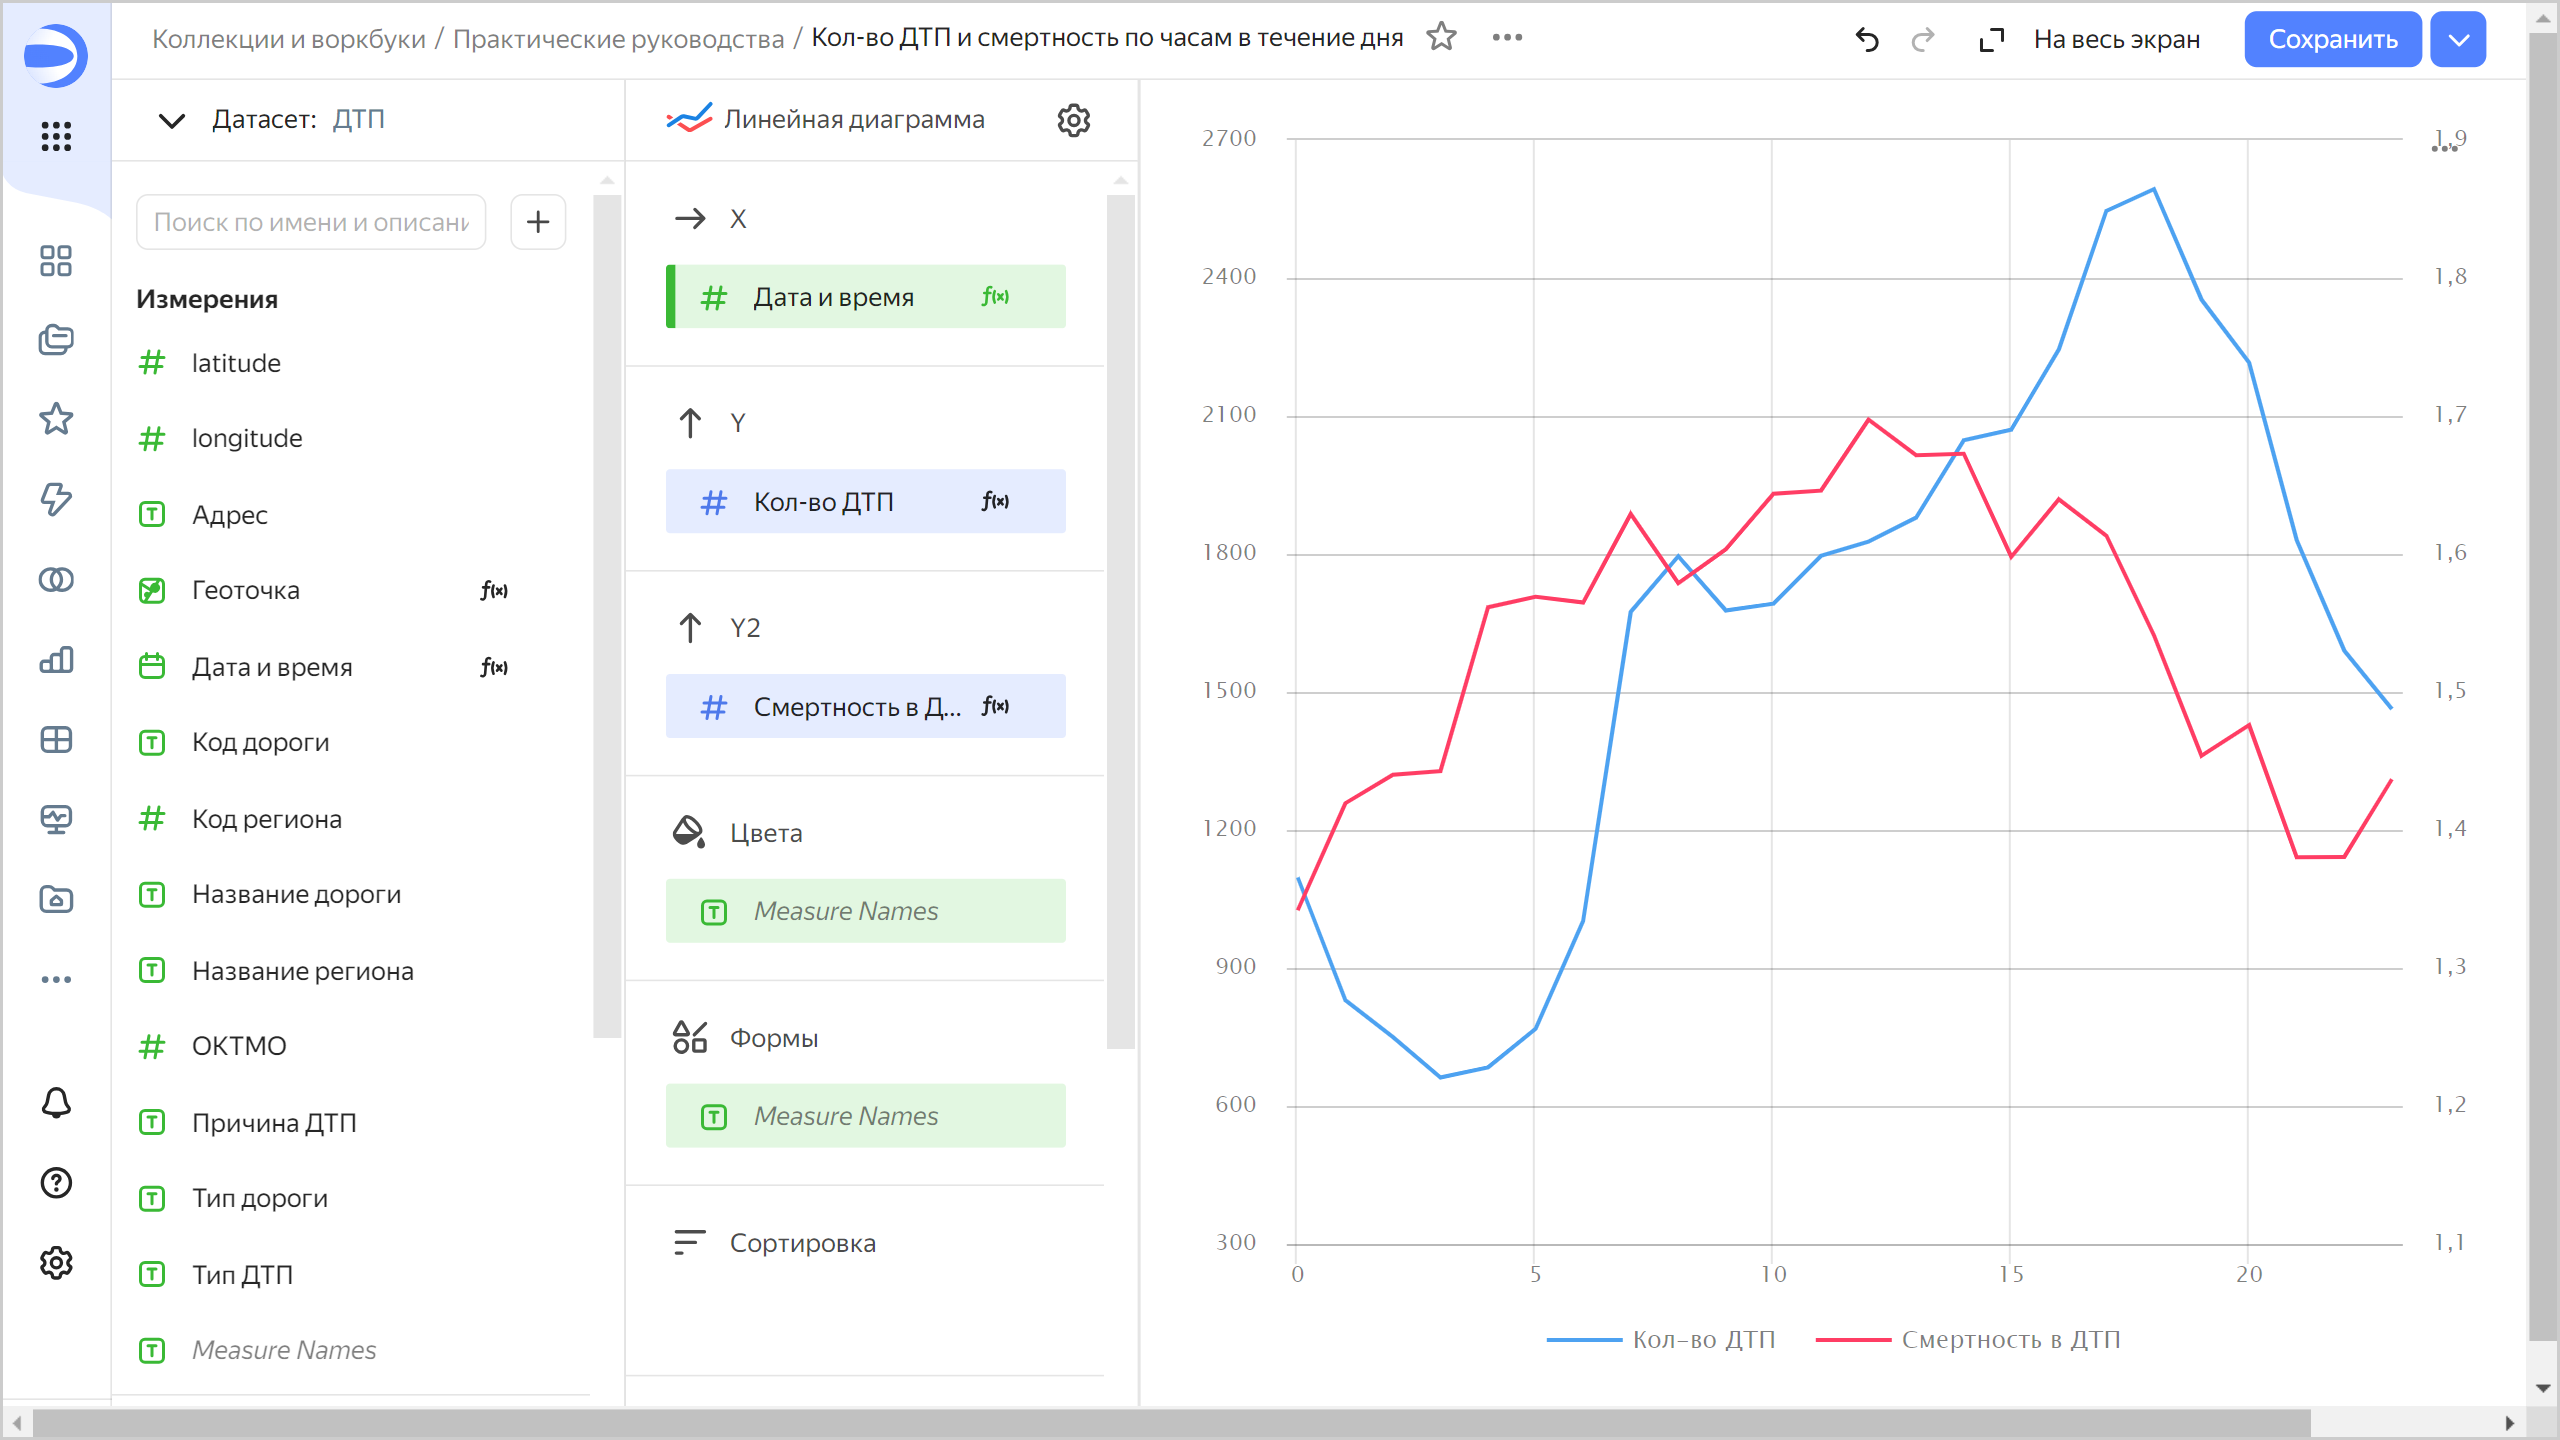Screen dimensions: 2560x1440
Task: Open notifications bell icon
Action: (56, 1103)
